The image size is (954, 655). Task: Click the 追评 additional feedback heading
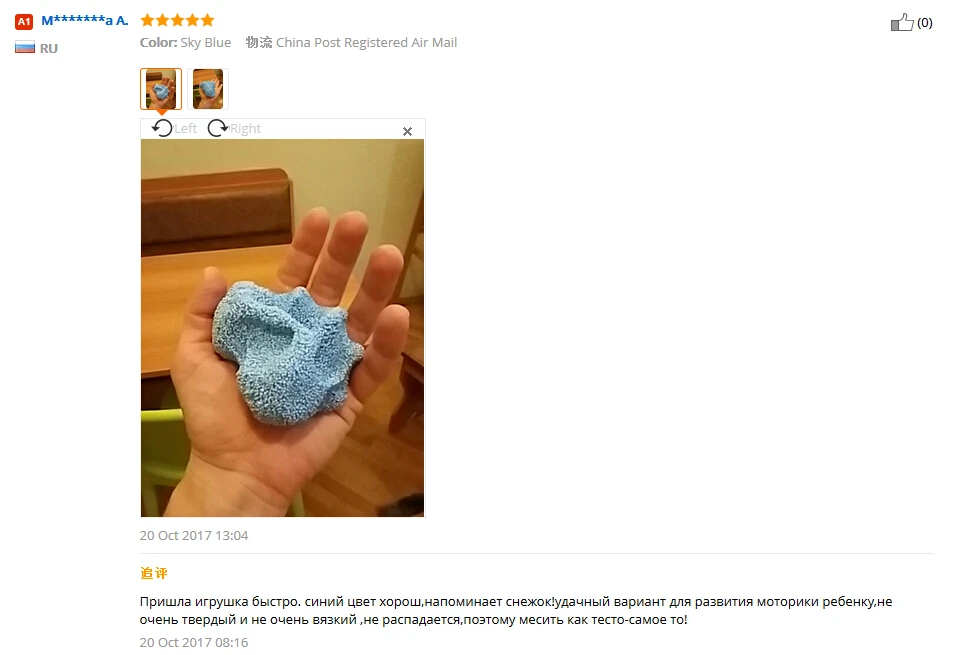153,573
